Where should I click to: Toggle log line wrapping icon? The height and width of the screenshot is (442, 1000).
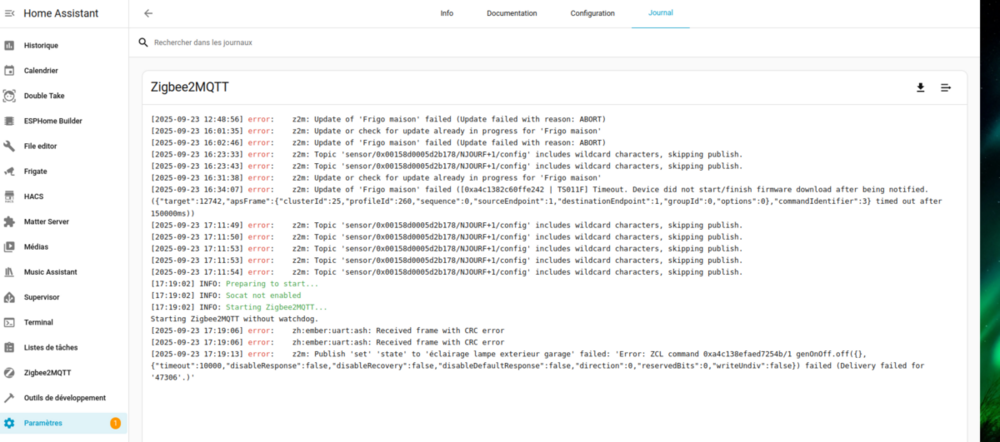tap(946, 88)
